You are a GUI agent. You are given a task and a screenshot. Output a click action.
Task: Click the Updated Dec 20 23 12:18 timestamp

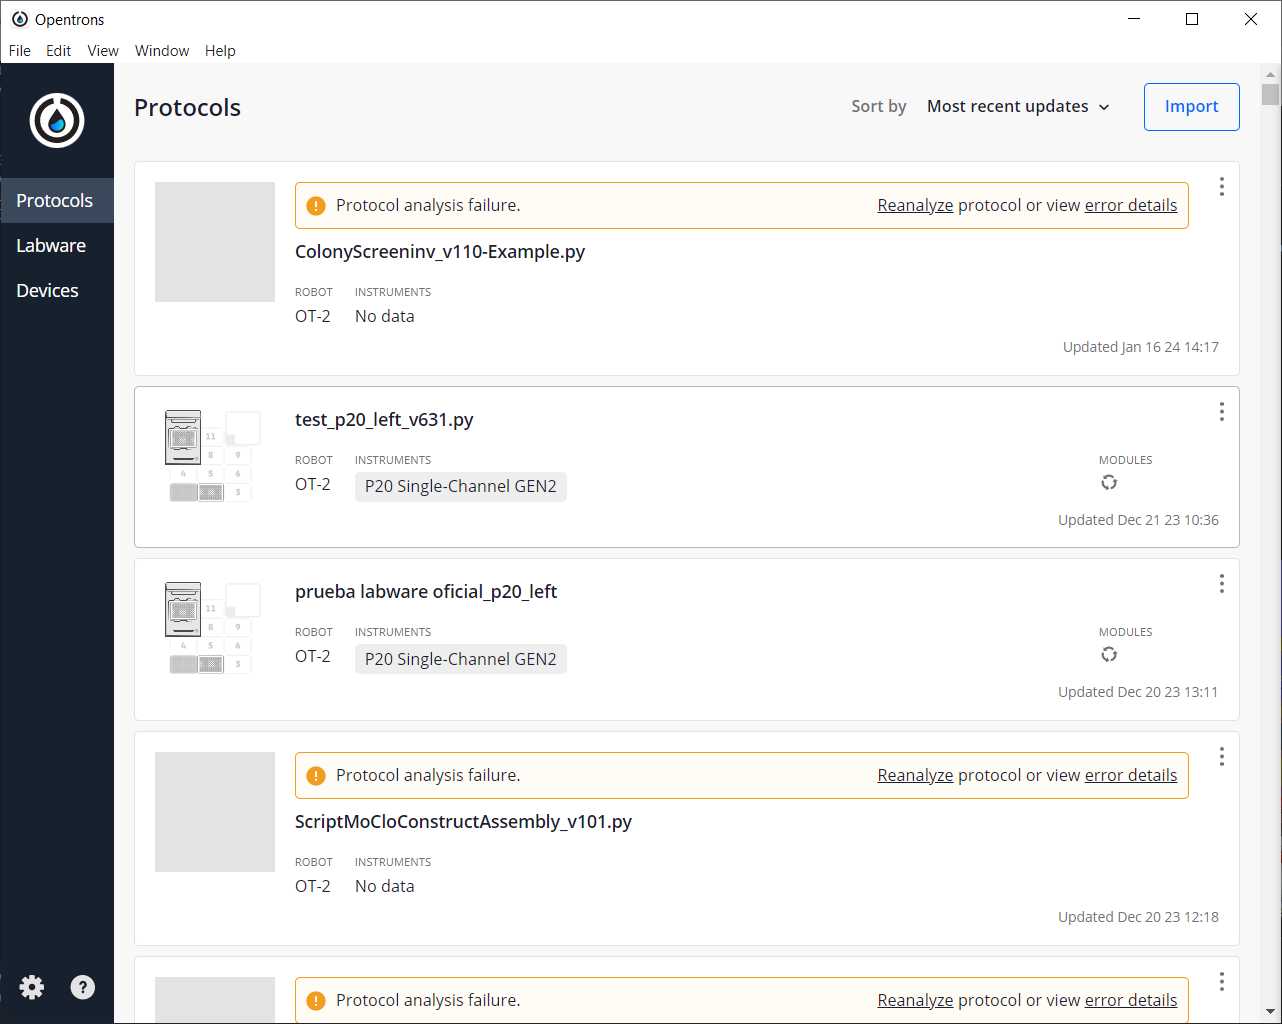(x=1139, y=917)
